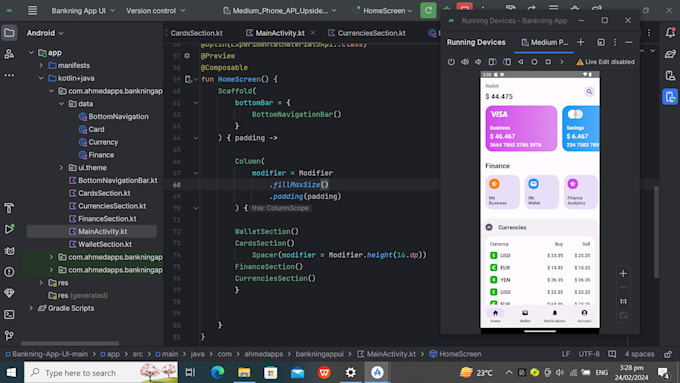680x383 pixels.
Task: Open the Device Manager sidebar icon
Action: 670,75
